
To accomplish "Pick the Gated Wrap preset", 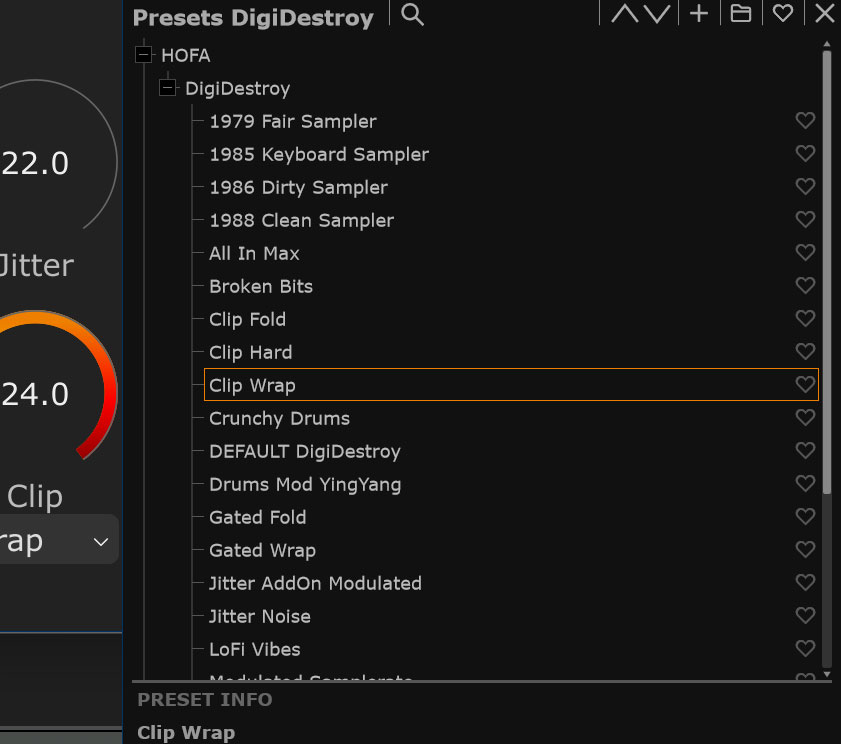I will coord(262,550).
